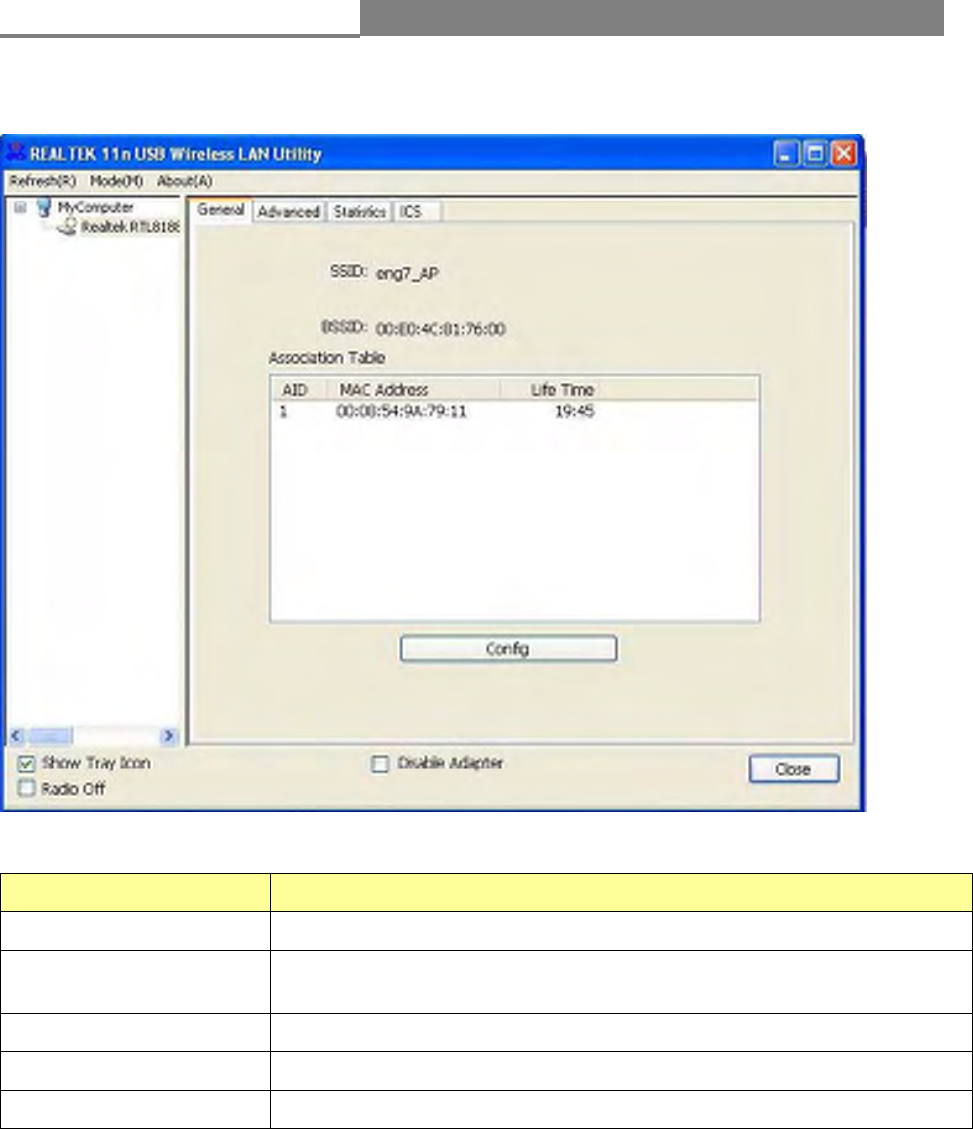Click the tree pane right scroll arrow
This screenshot has height=1129, width=973.
(x=169, y=736)
